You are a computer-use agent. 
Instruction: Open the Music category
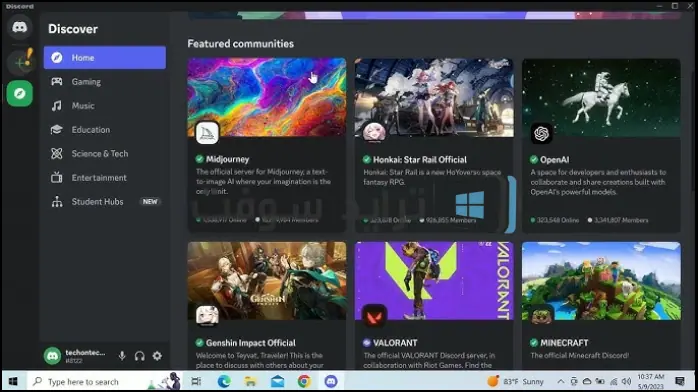(x=105, y=105)
